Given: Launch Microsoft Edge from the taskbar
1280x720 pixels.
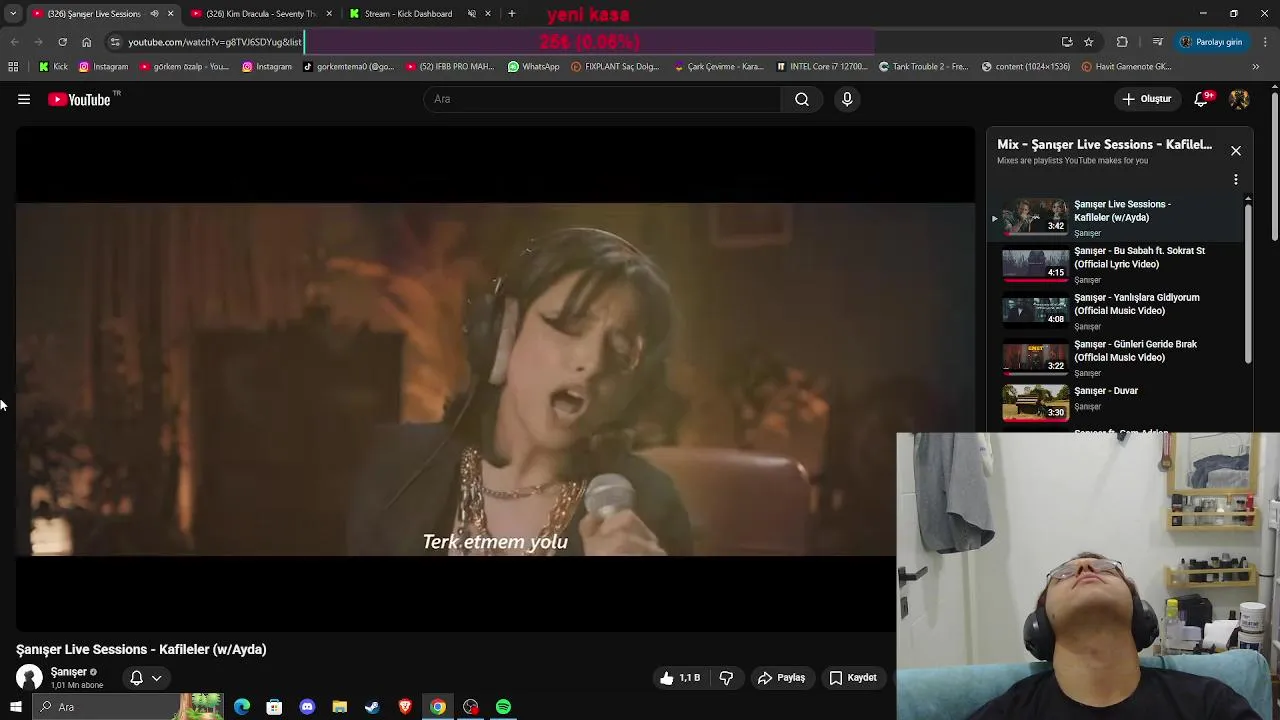Looking at the screenshot, I should tap(242, 707).
